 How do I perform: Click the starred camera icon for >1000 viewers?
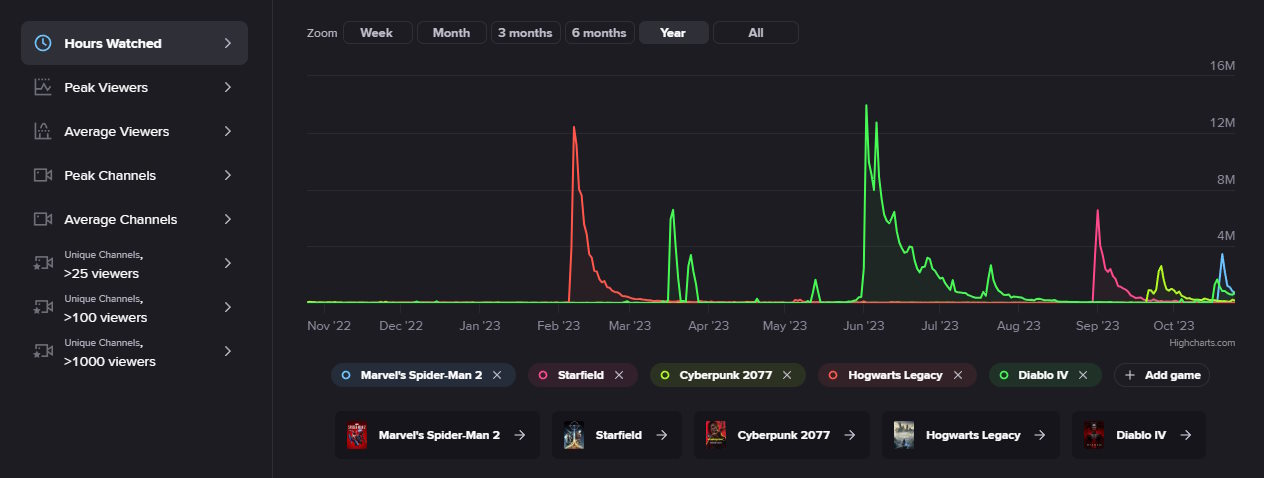tap(43, 351)
